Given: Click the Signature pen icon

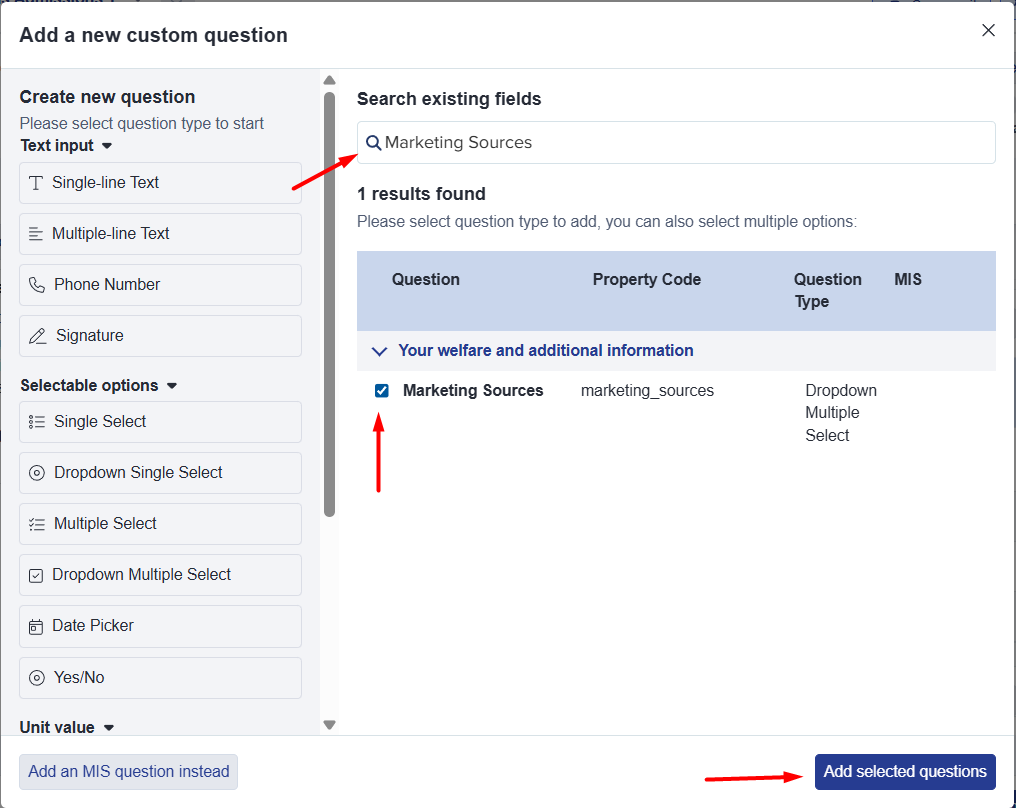Looking at the screenshot, I should [x=38, y=336].
